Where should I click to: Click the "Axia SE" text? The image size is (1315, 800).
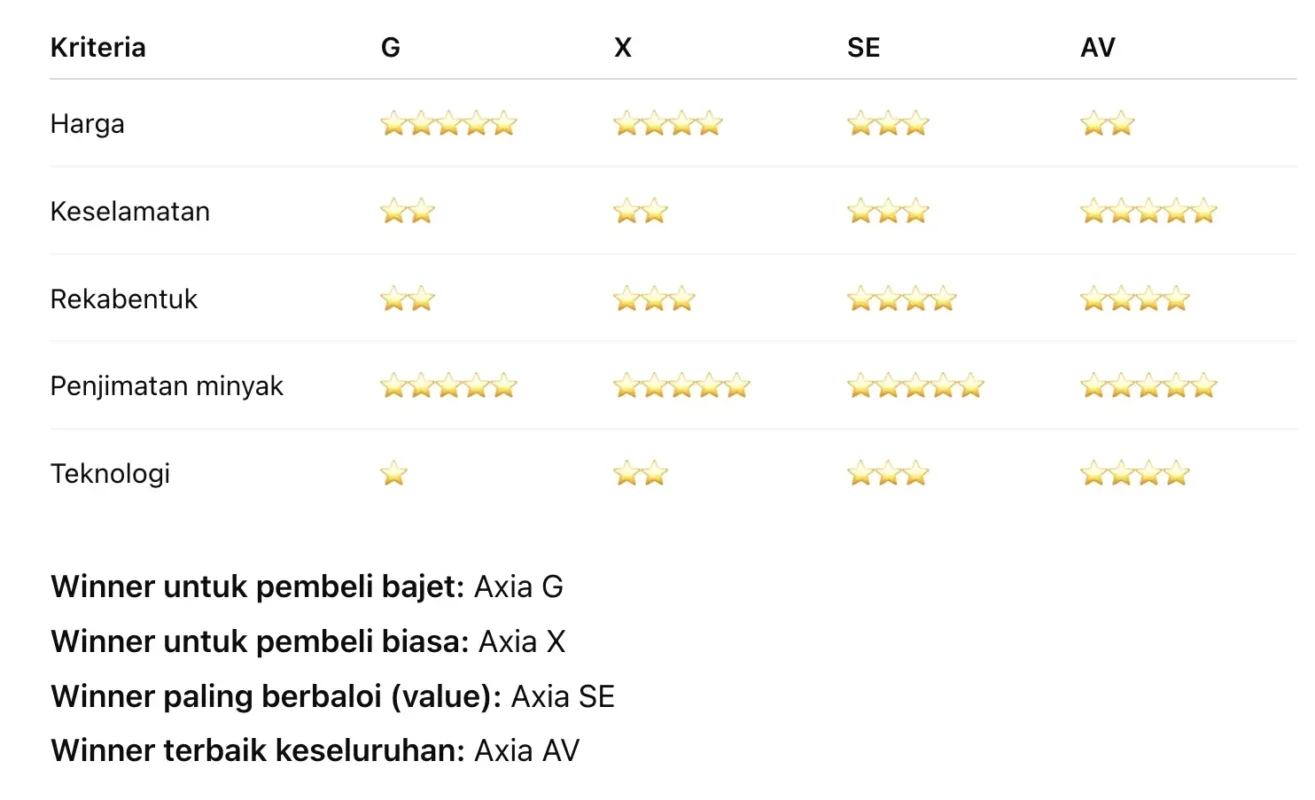coord(563,696)
